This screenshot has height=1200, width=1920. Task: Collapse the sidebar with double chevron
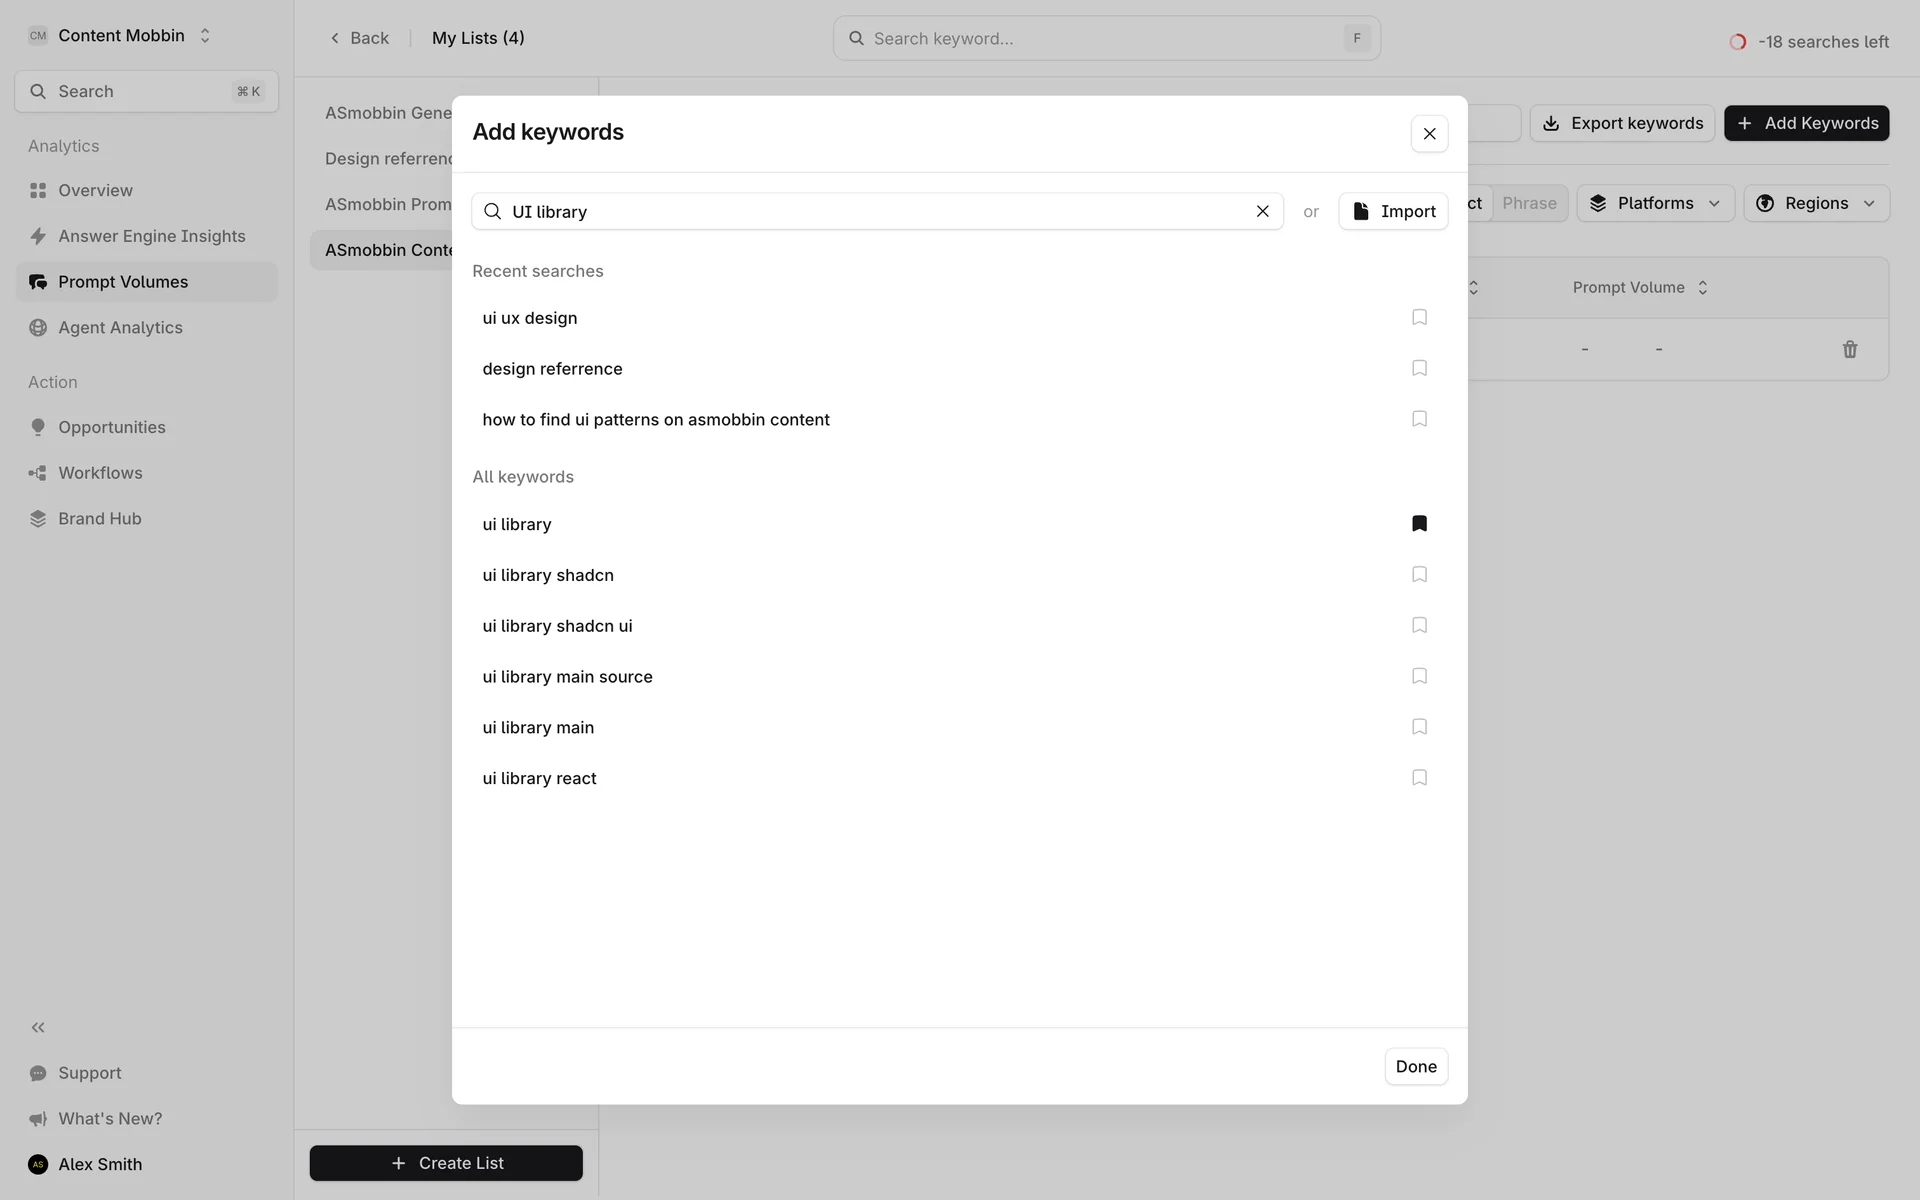38,1027
